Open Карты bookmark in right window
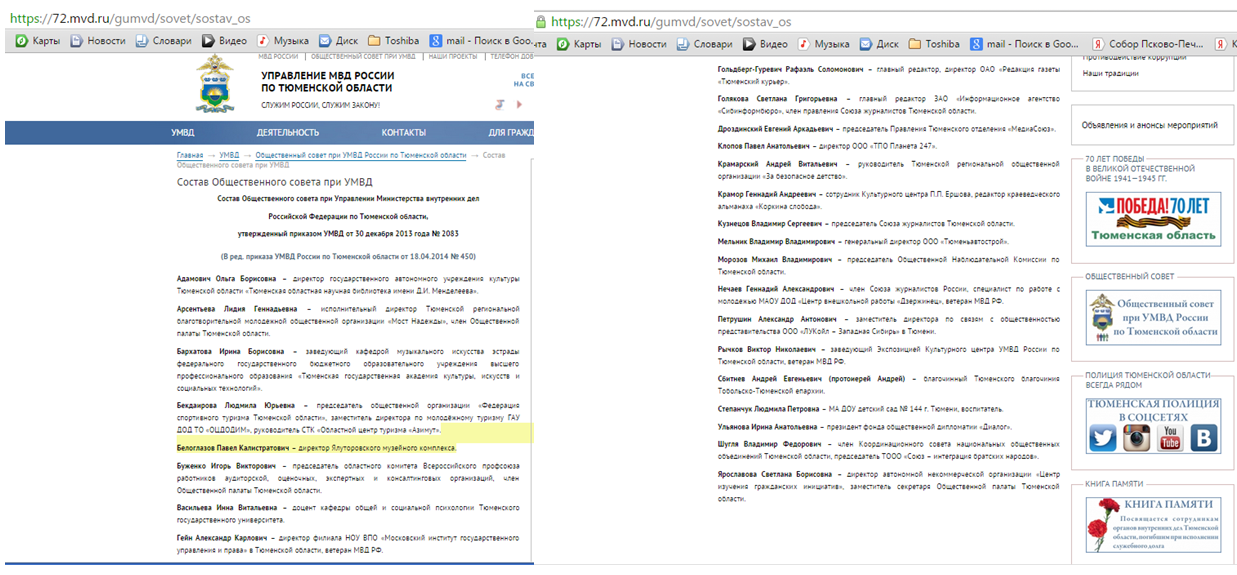This screenshot has width=1237, height=575. click(578, 44)
